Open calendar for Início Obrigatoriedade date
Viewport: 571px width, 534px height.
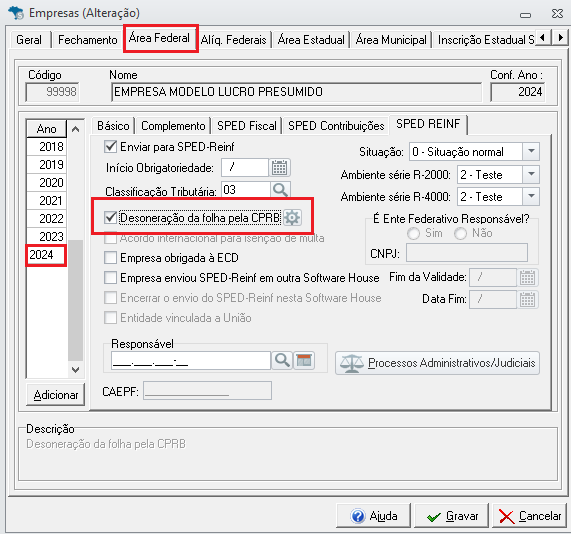[279, 168]
